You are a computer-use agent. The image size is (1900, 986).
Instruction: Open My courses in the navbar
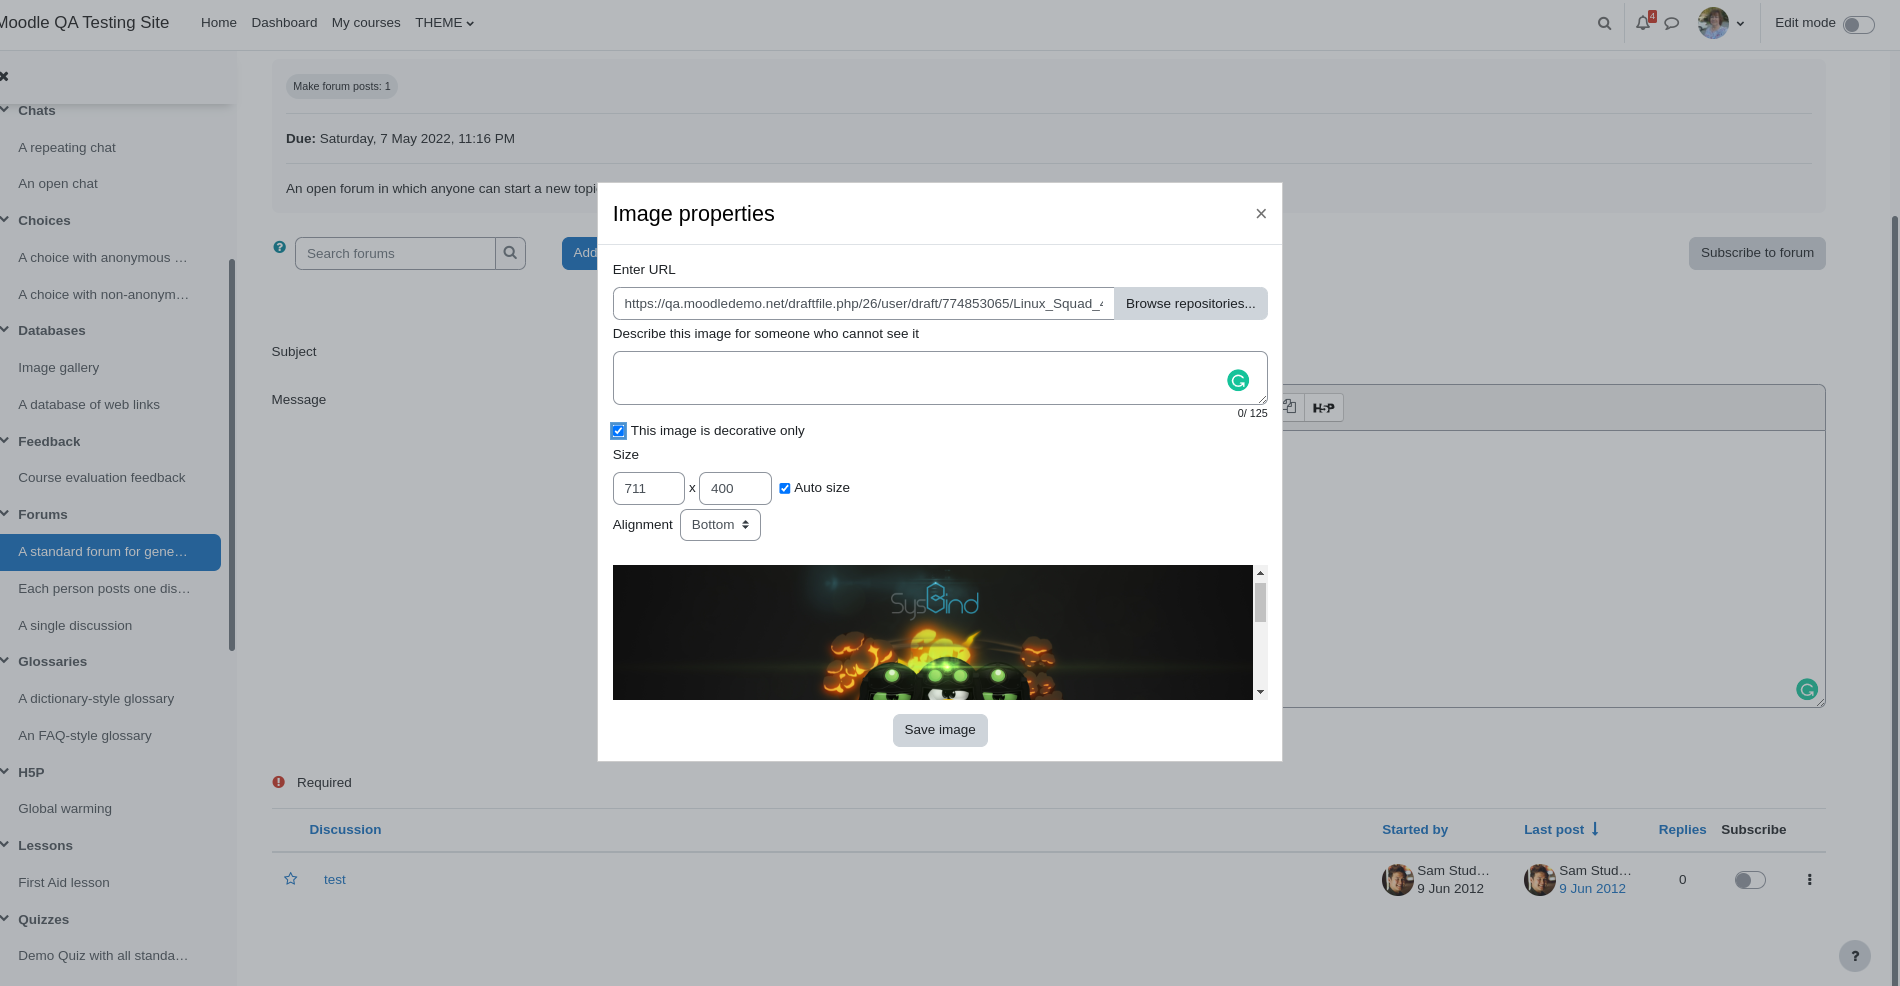coord(366,23)
